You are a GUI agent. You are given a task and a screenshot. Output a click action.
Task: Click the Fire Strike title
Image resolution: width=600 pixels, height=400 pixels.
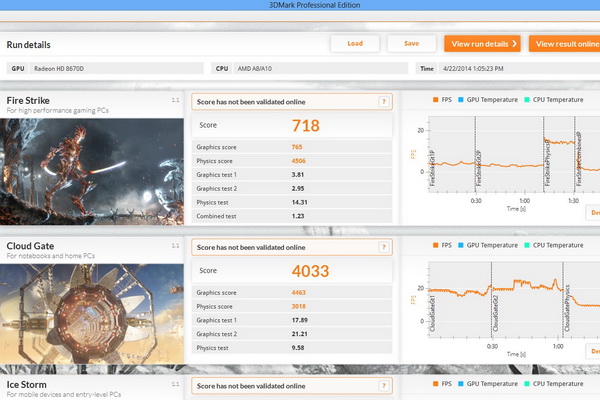(x=28, y=101)
